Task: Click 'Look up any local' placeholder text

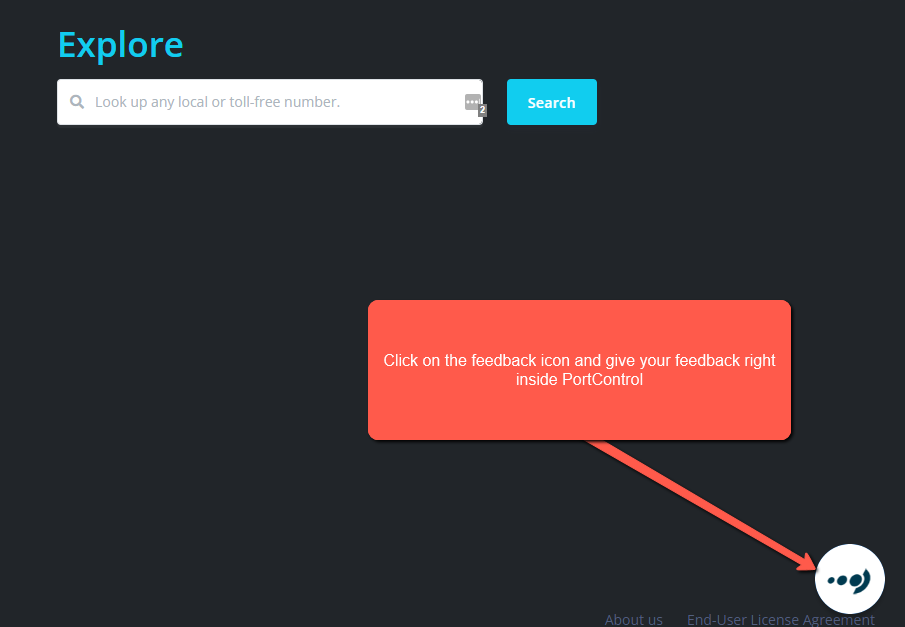Action: pyautogui.click(x=151, y=102)
